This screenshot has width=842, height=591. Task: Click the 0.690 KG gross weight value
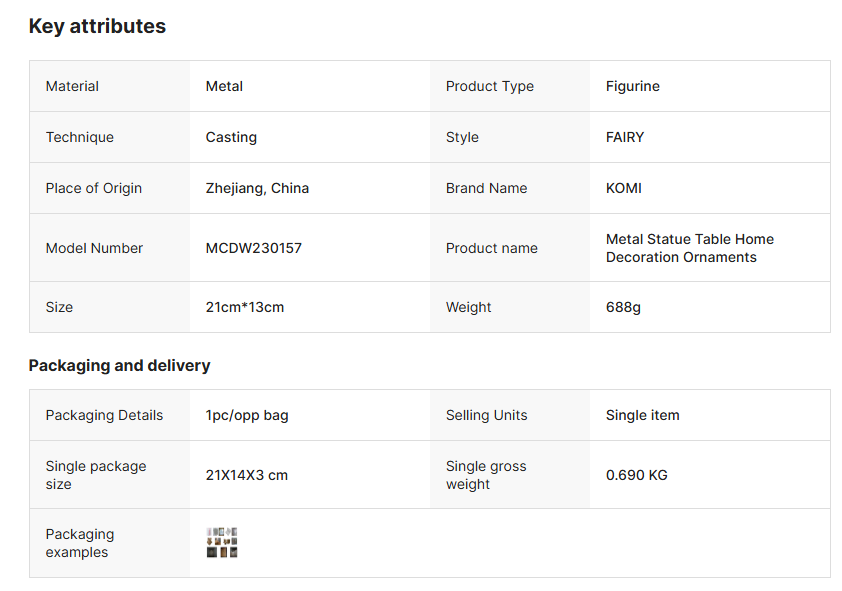click(x=636, y=475)
